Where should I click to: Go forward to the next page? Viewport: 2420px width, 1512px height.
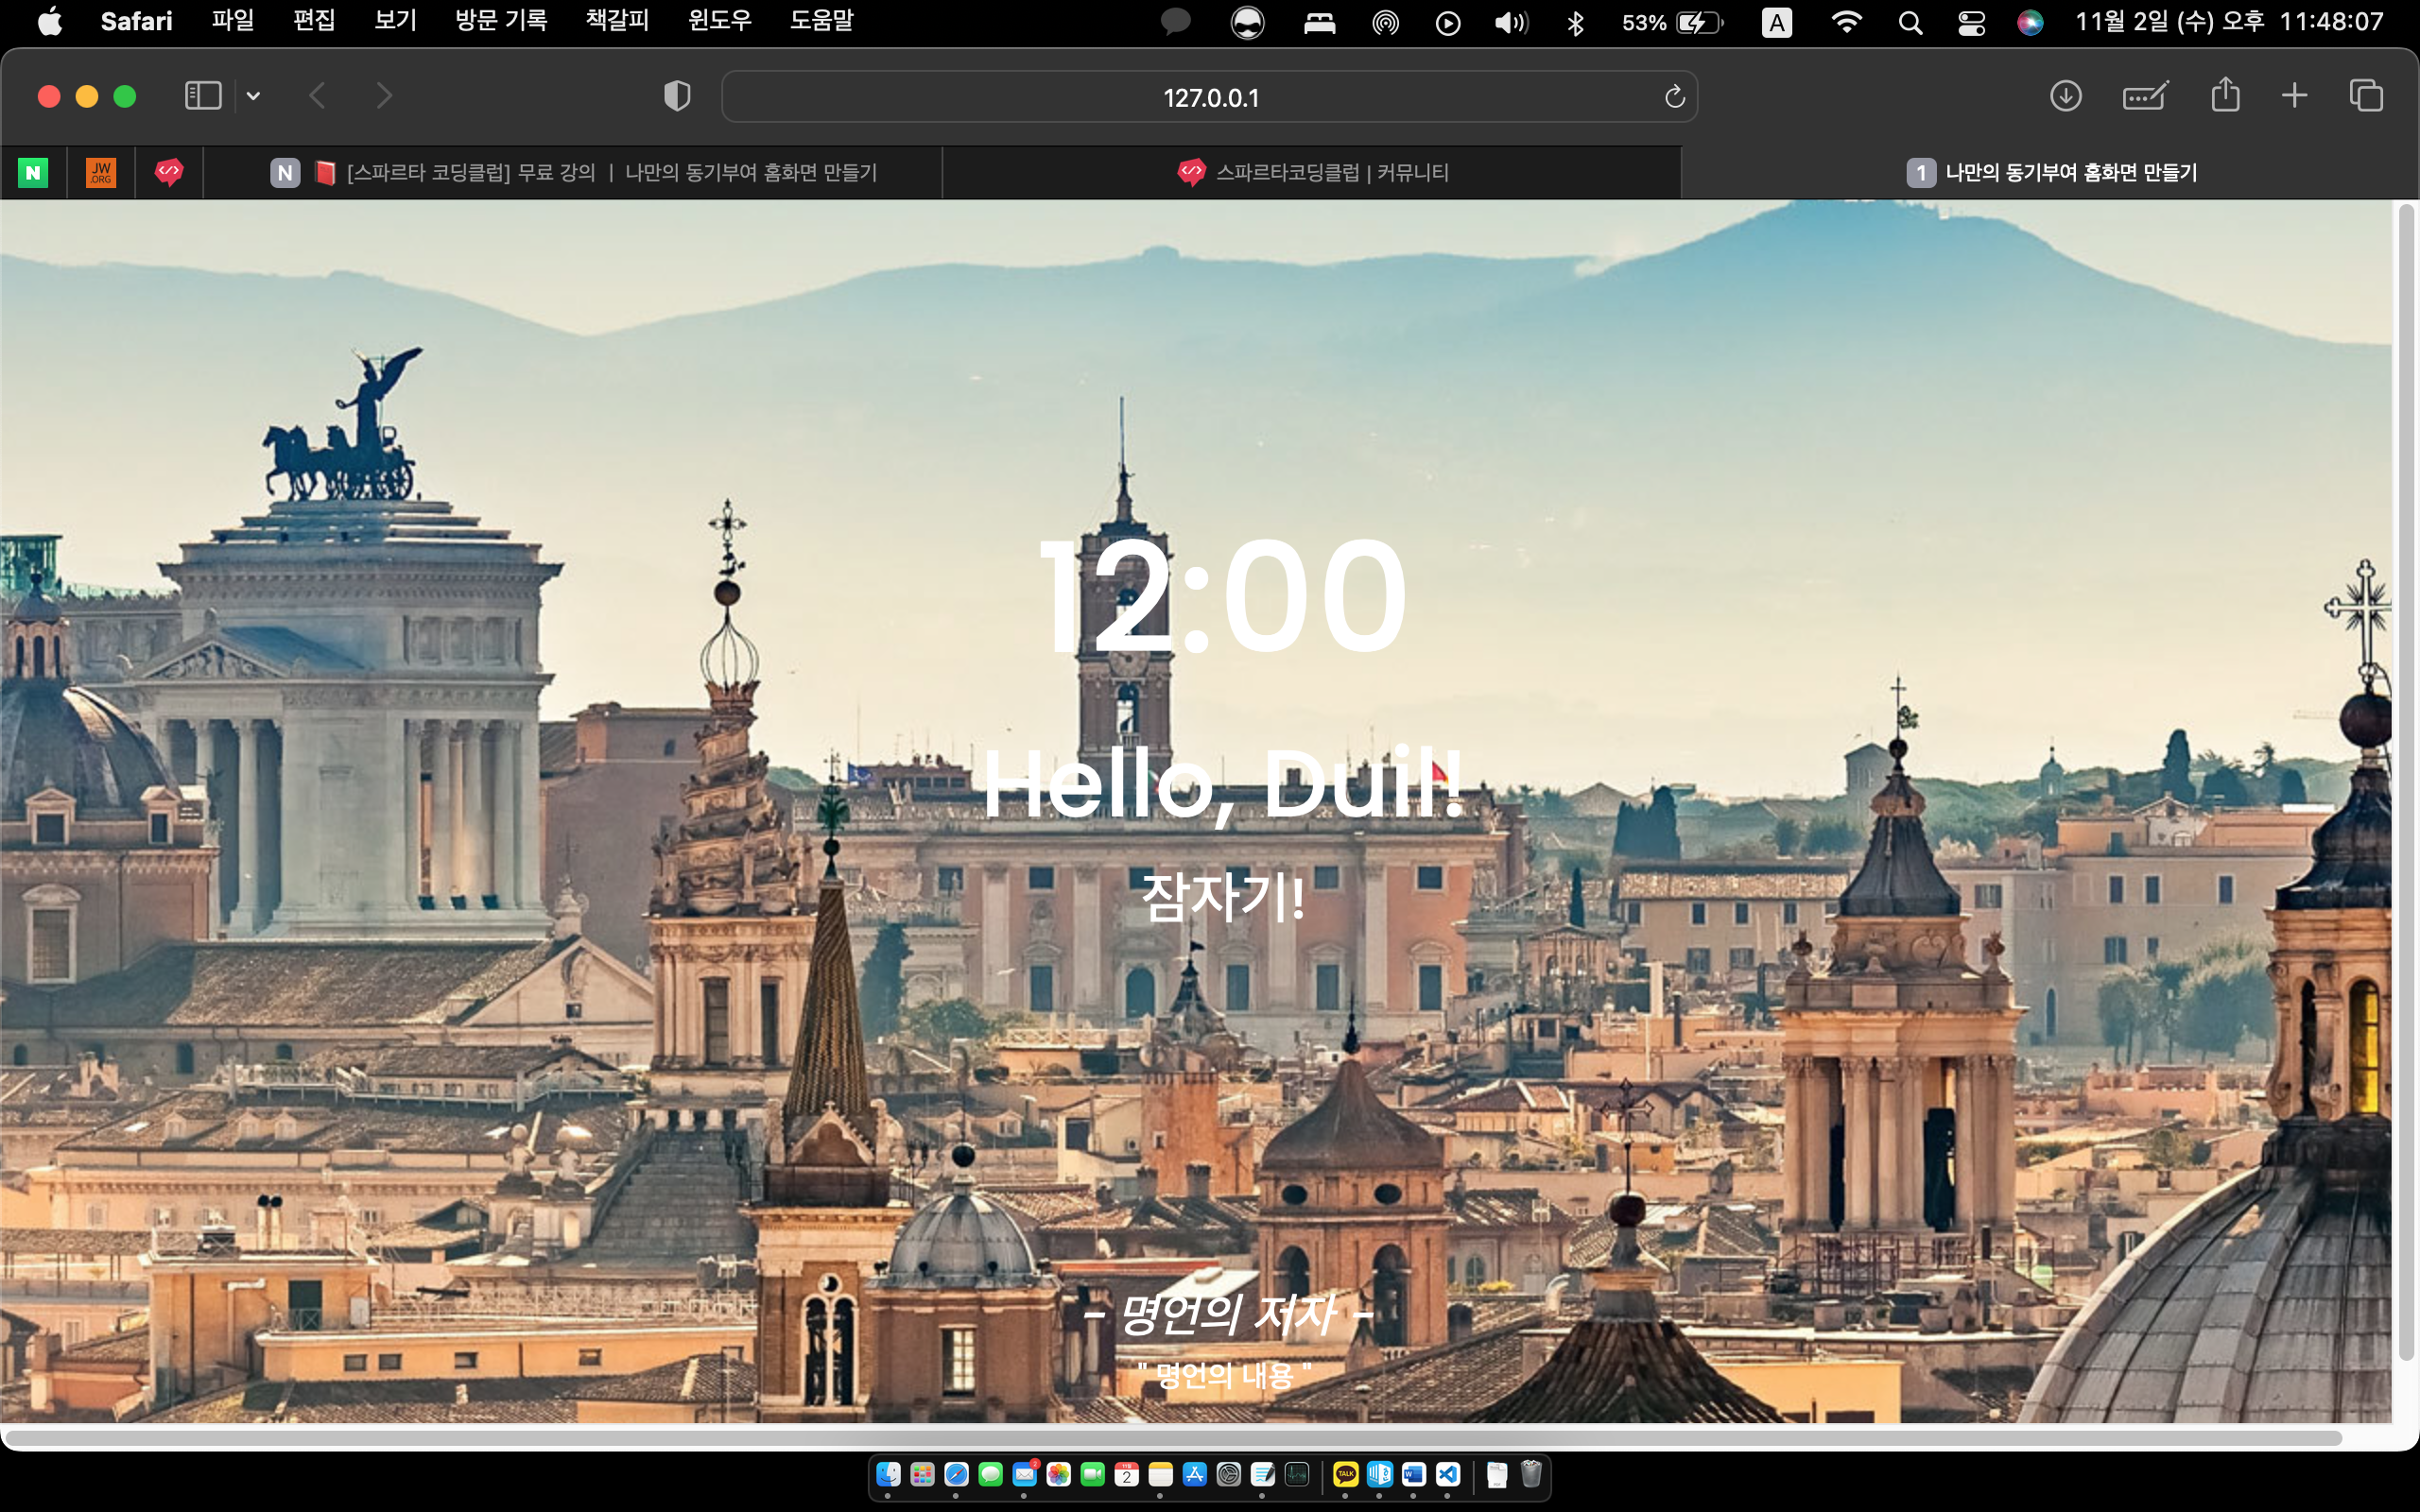[x=384, y=96]
